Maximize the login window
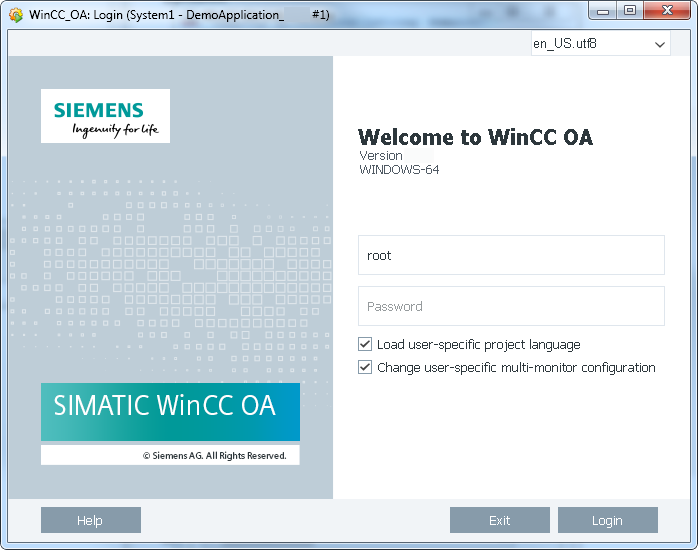The image size is (698, 550). click(630, 11)
